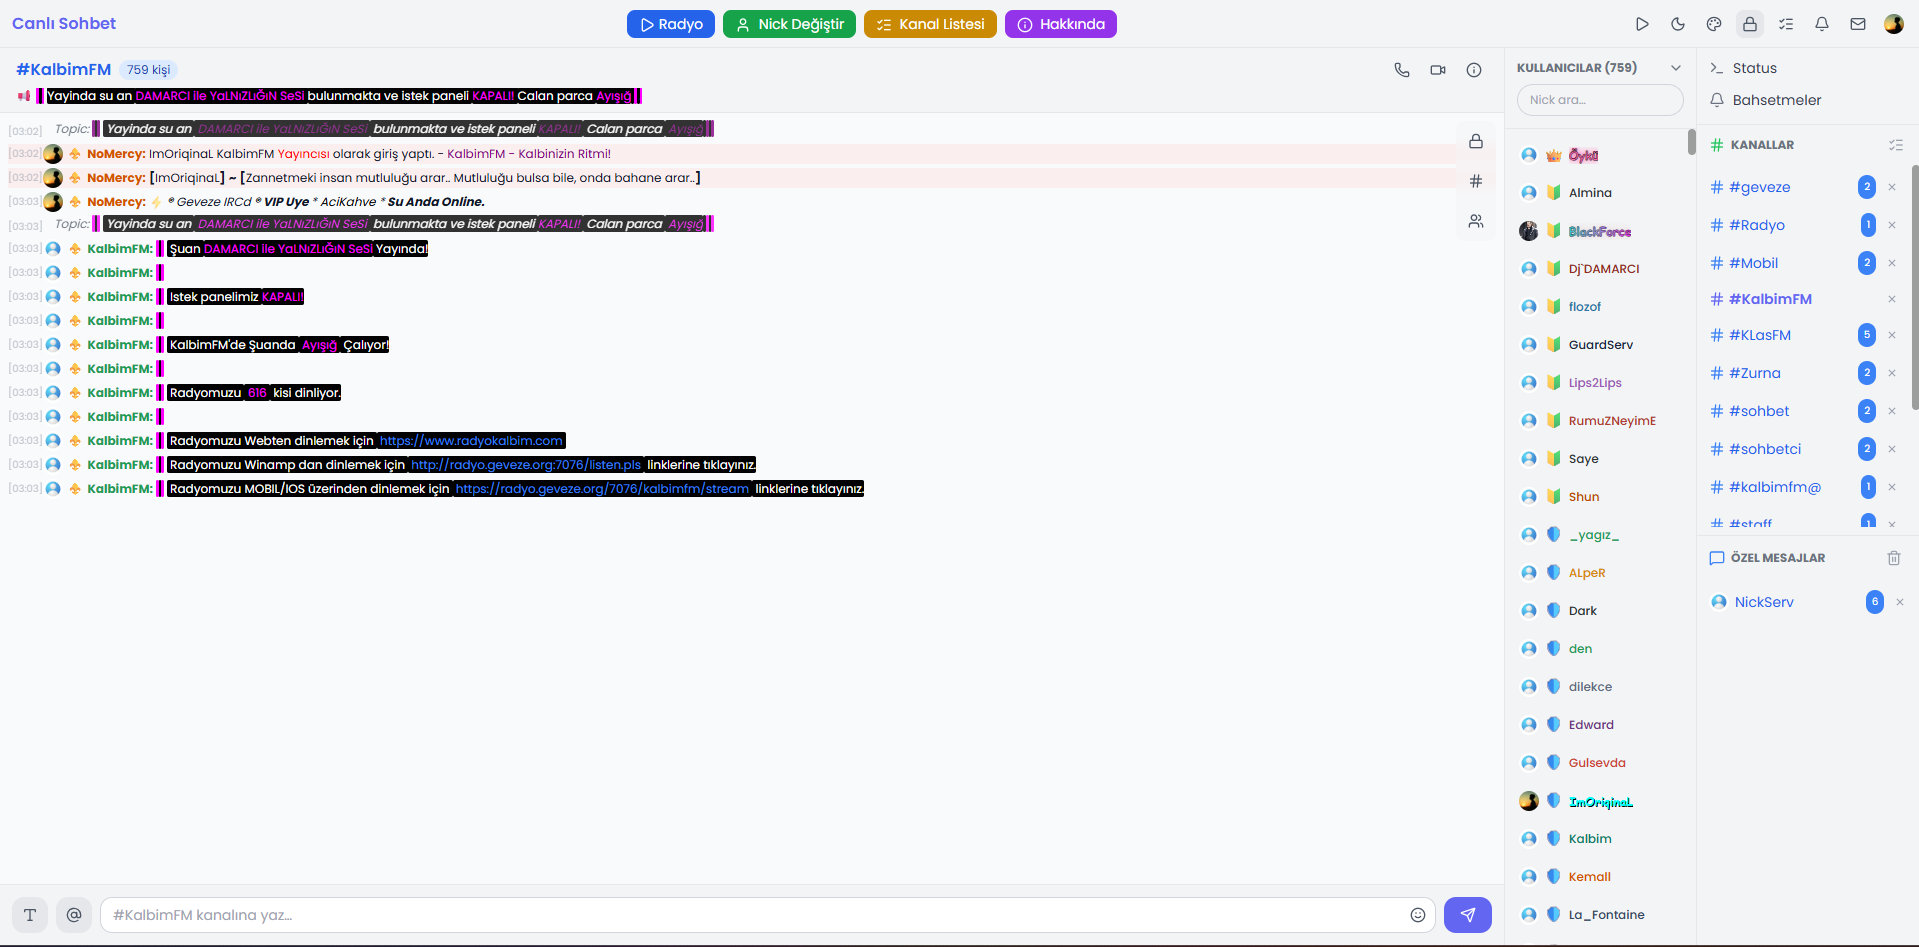Toggle the lock icon in the top bar

1750,24
